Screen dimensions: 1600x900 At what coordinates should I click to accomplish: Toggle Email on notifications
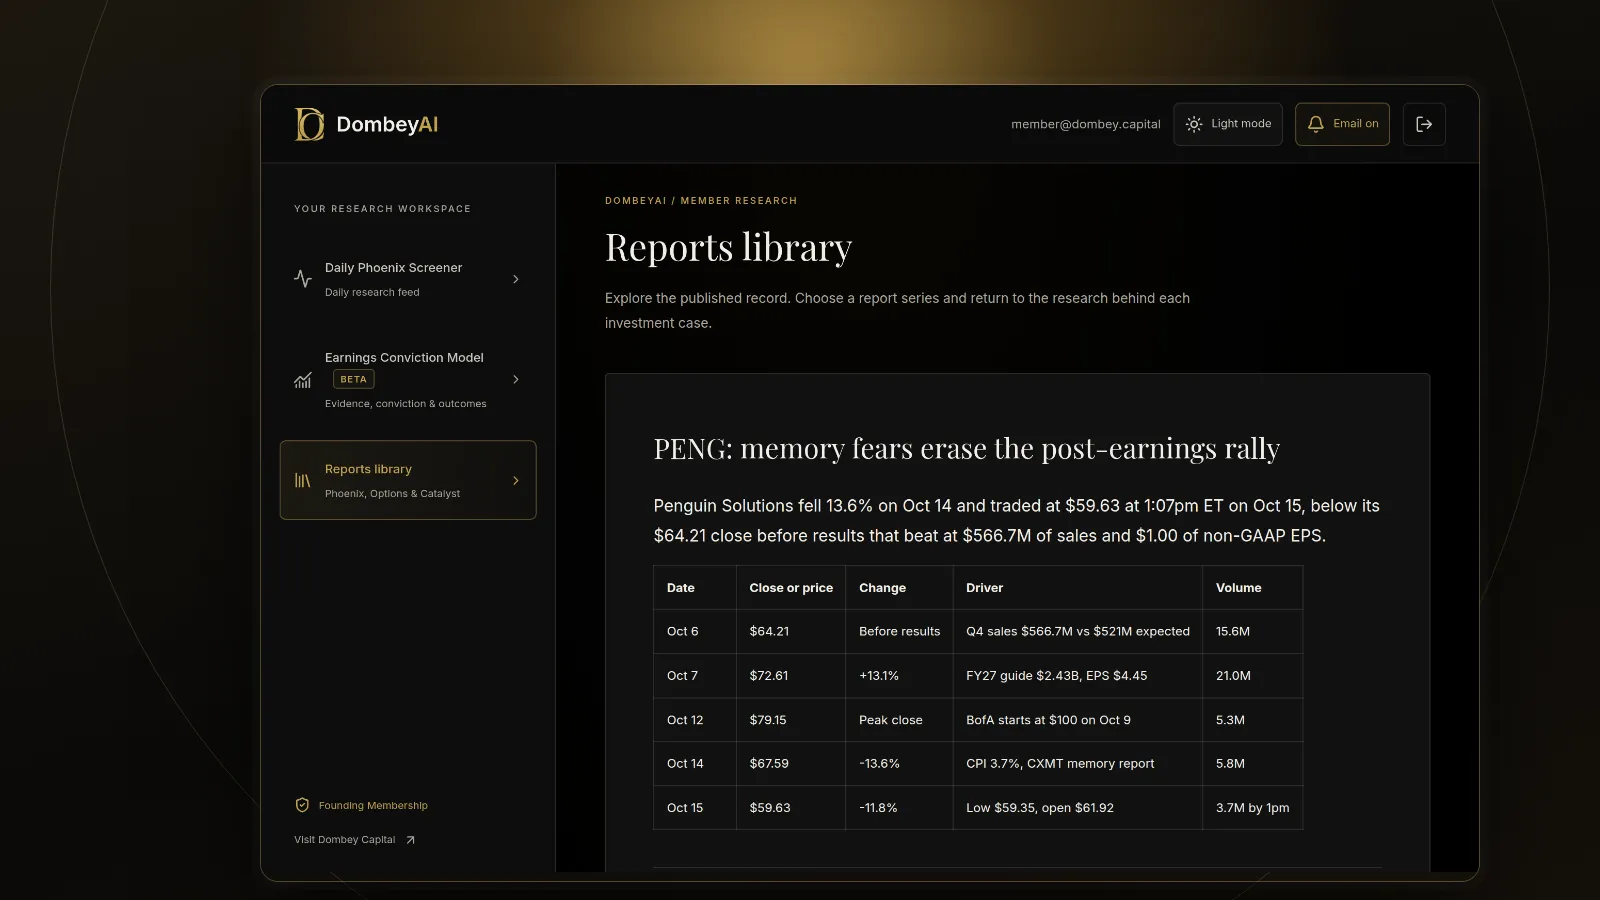point(1342,124)
